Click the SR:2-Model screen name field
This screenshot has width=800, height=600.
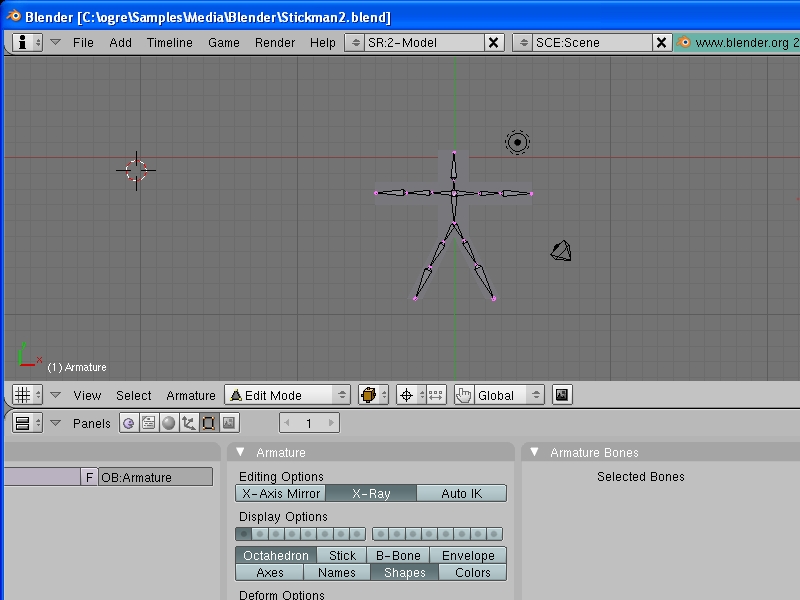(424, 42)
